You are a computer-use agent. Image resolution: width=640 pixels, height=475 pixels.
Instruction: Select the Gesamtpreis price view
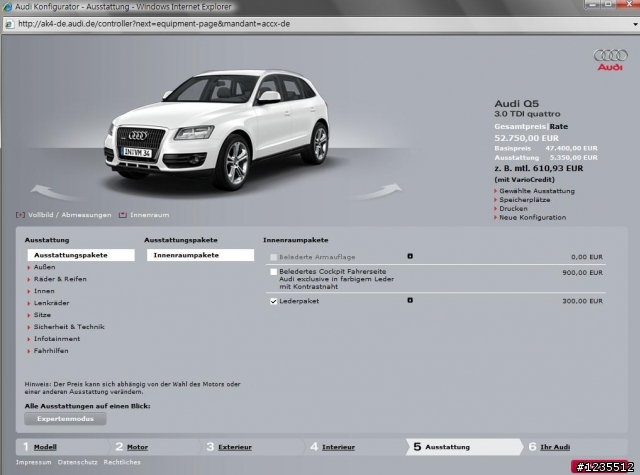click(x=520, y=127)
